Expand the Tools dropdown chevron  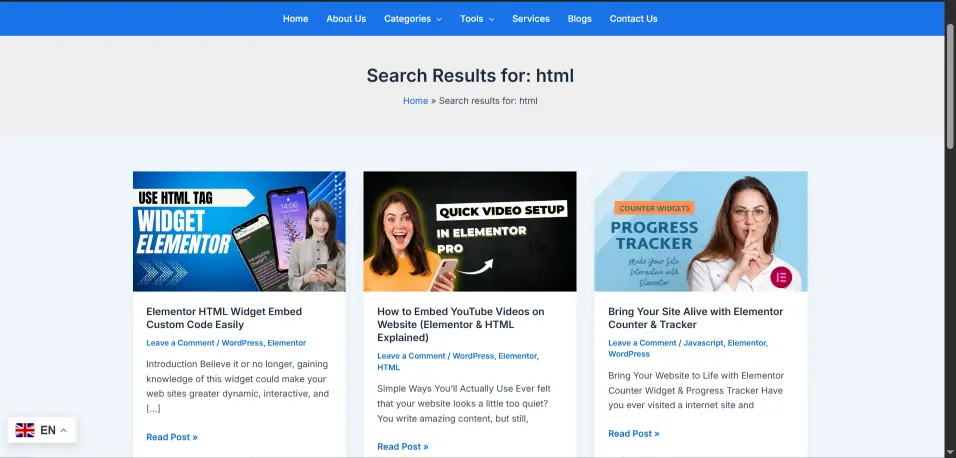pos(491,20)
